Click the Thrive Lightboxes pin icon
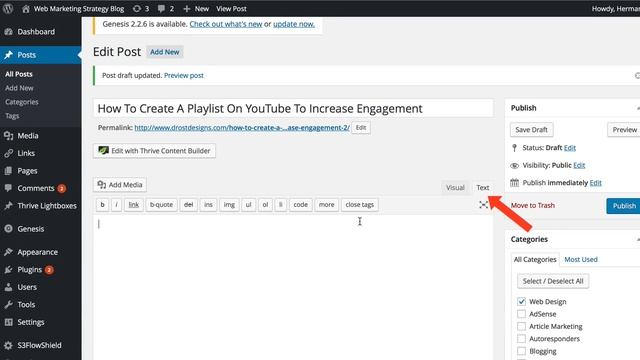This screenshot has width=640, height=360. (9, 206)
